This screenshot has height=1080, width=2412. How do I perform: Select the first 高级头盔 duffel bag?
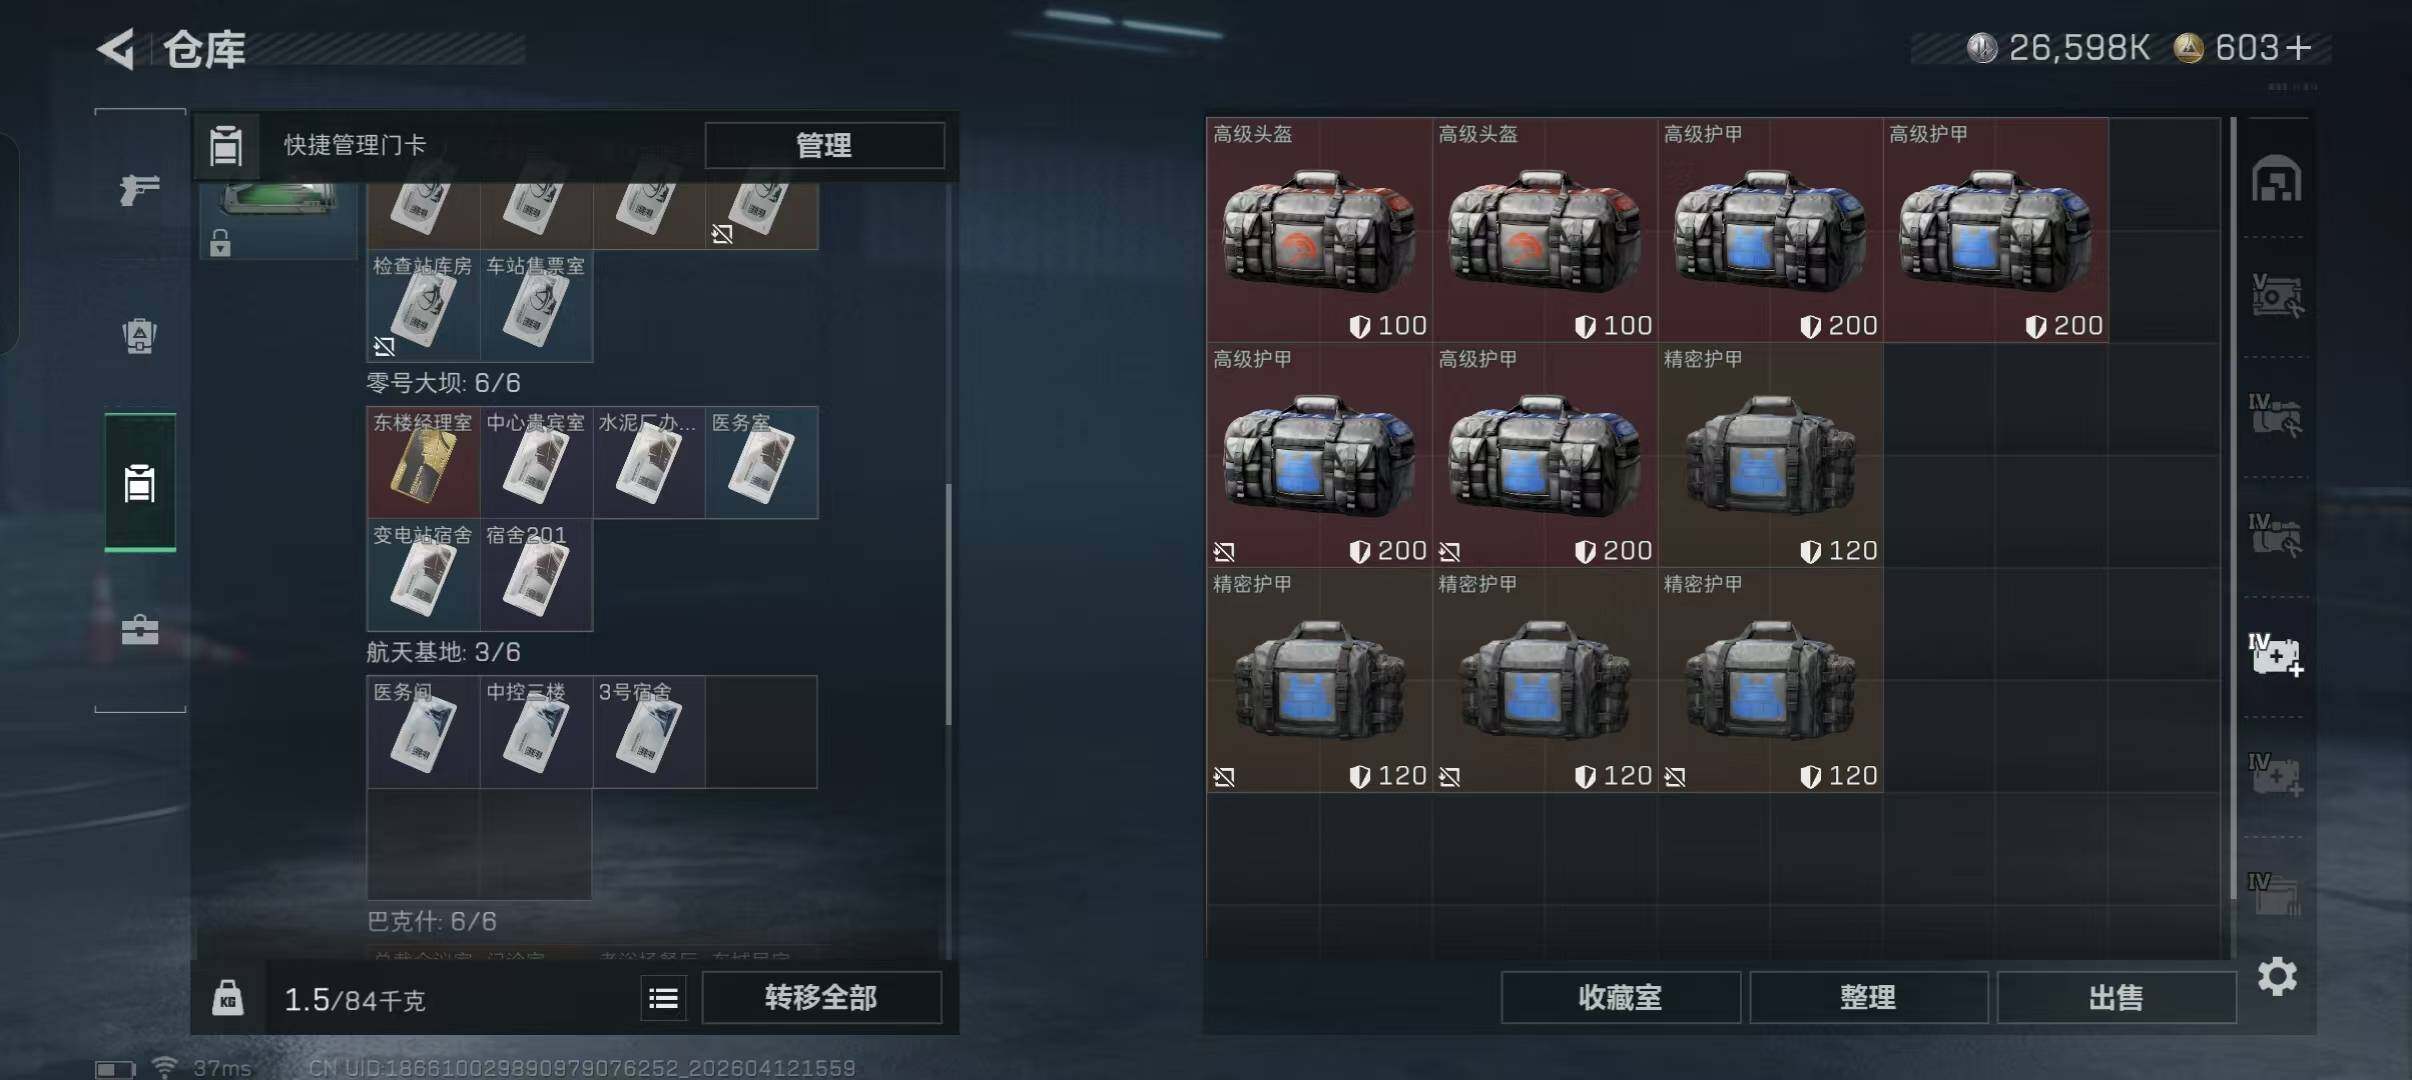[x=1319, y=230]
